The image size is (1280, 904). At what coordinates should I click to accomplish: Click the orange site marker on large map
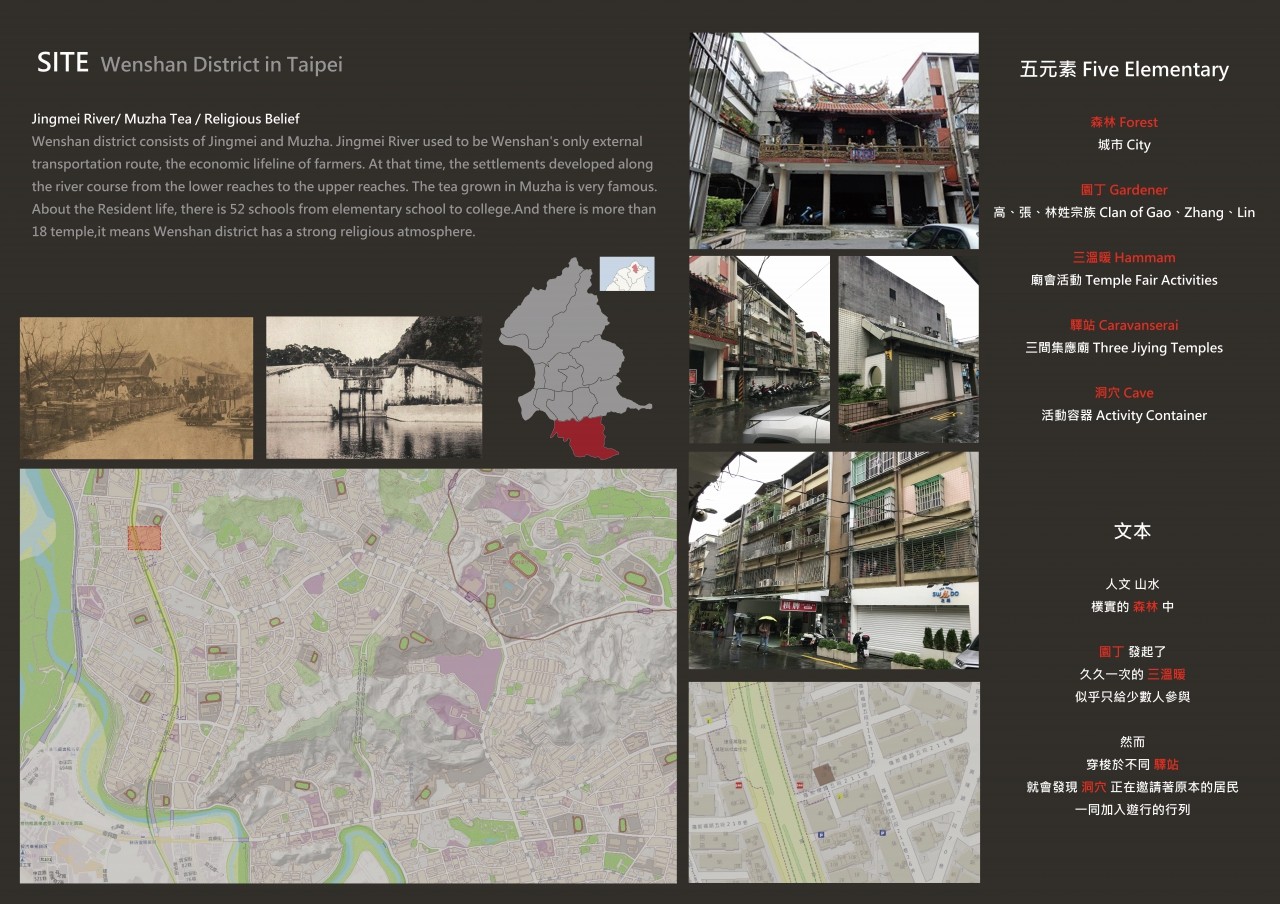[144, 538]
